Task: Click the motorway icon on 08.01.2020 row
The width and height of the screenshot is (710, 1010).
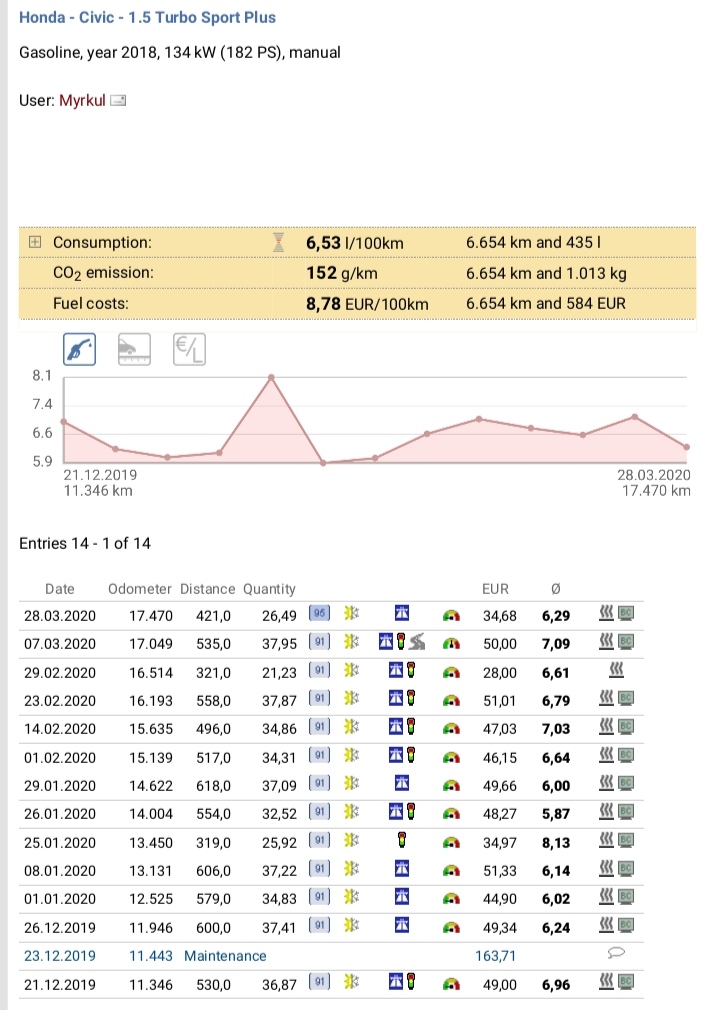Action: click(402, 869)
